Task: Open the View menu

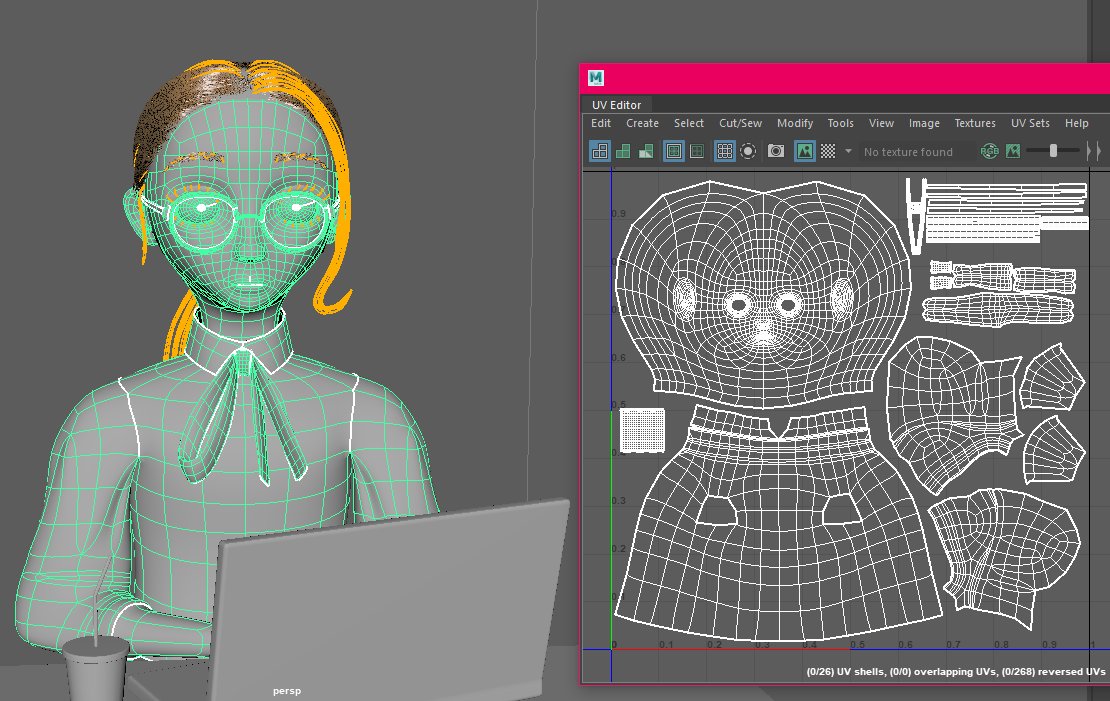Action: 881,123
